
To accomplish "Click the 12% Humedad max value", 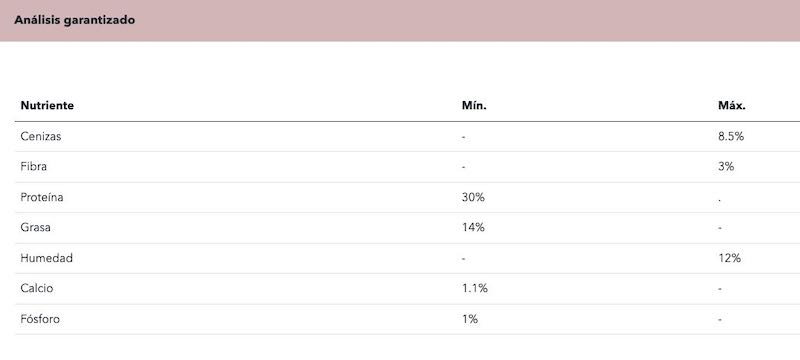I will [x=729, y=258].
